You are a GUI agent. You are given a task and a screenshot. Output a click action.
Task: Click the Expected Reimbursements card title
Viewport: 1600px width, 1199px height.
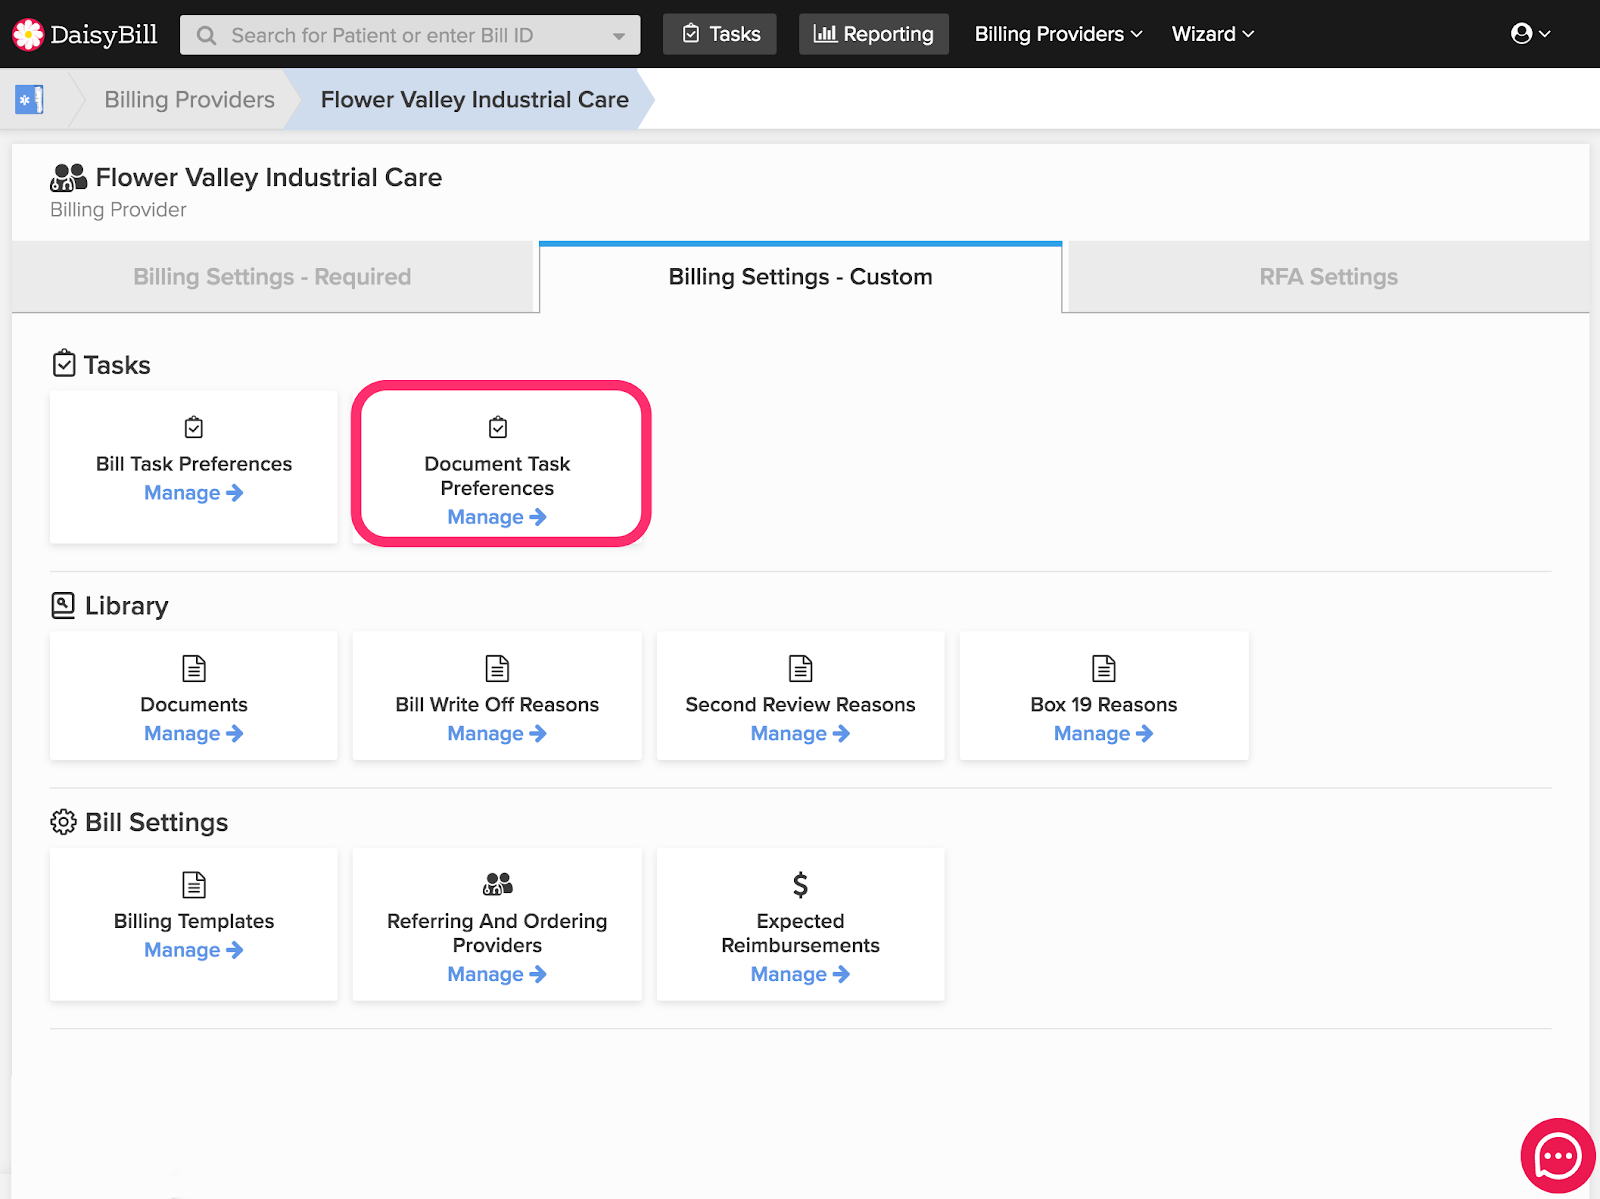pyautogui.click(x=800, y=933)
